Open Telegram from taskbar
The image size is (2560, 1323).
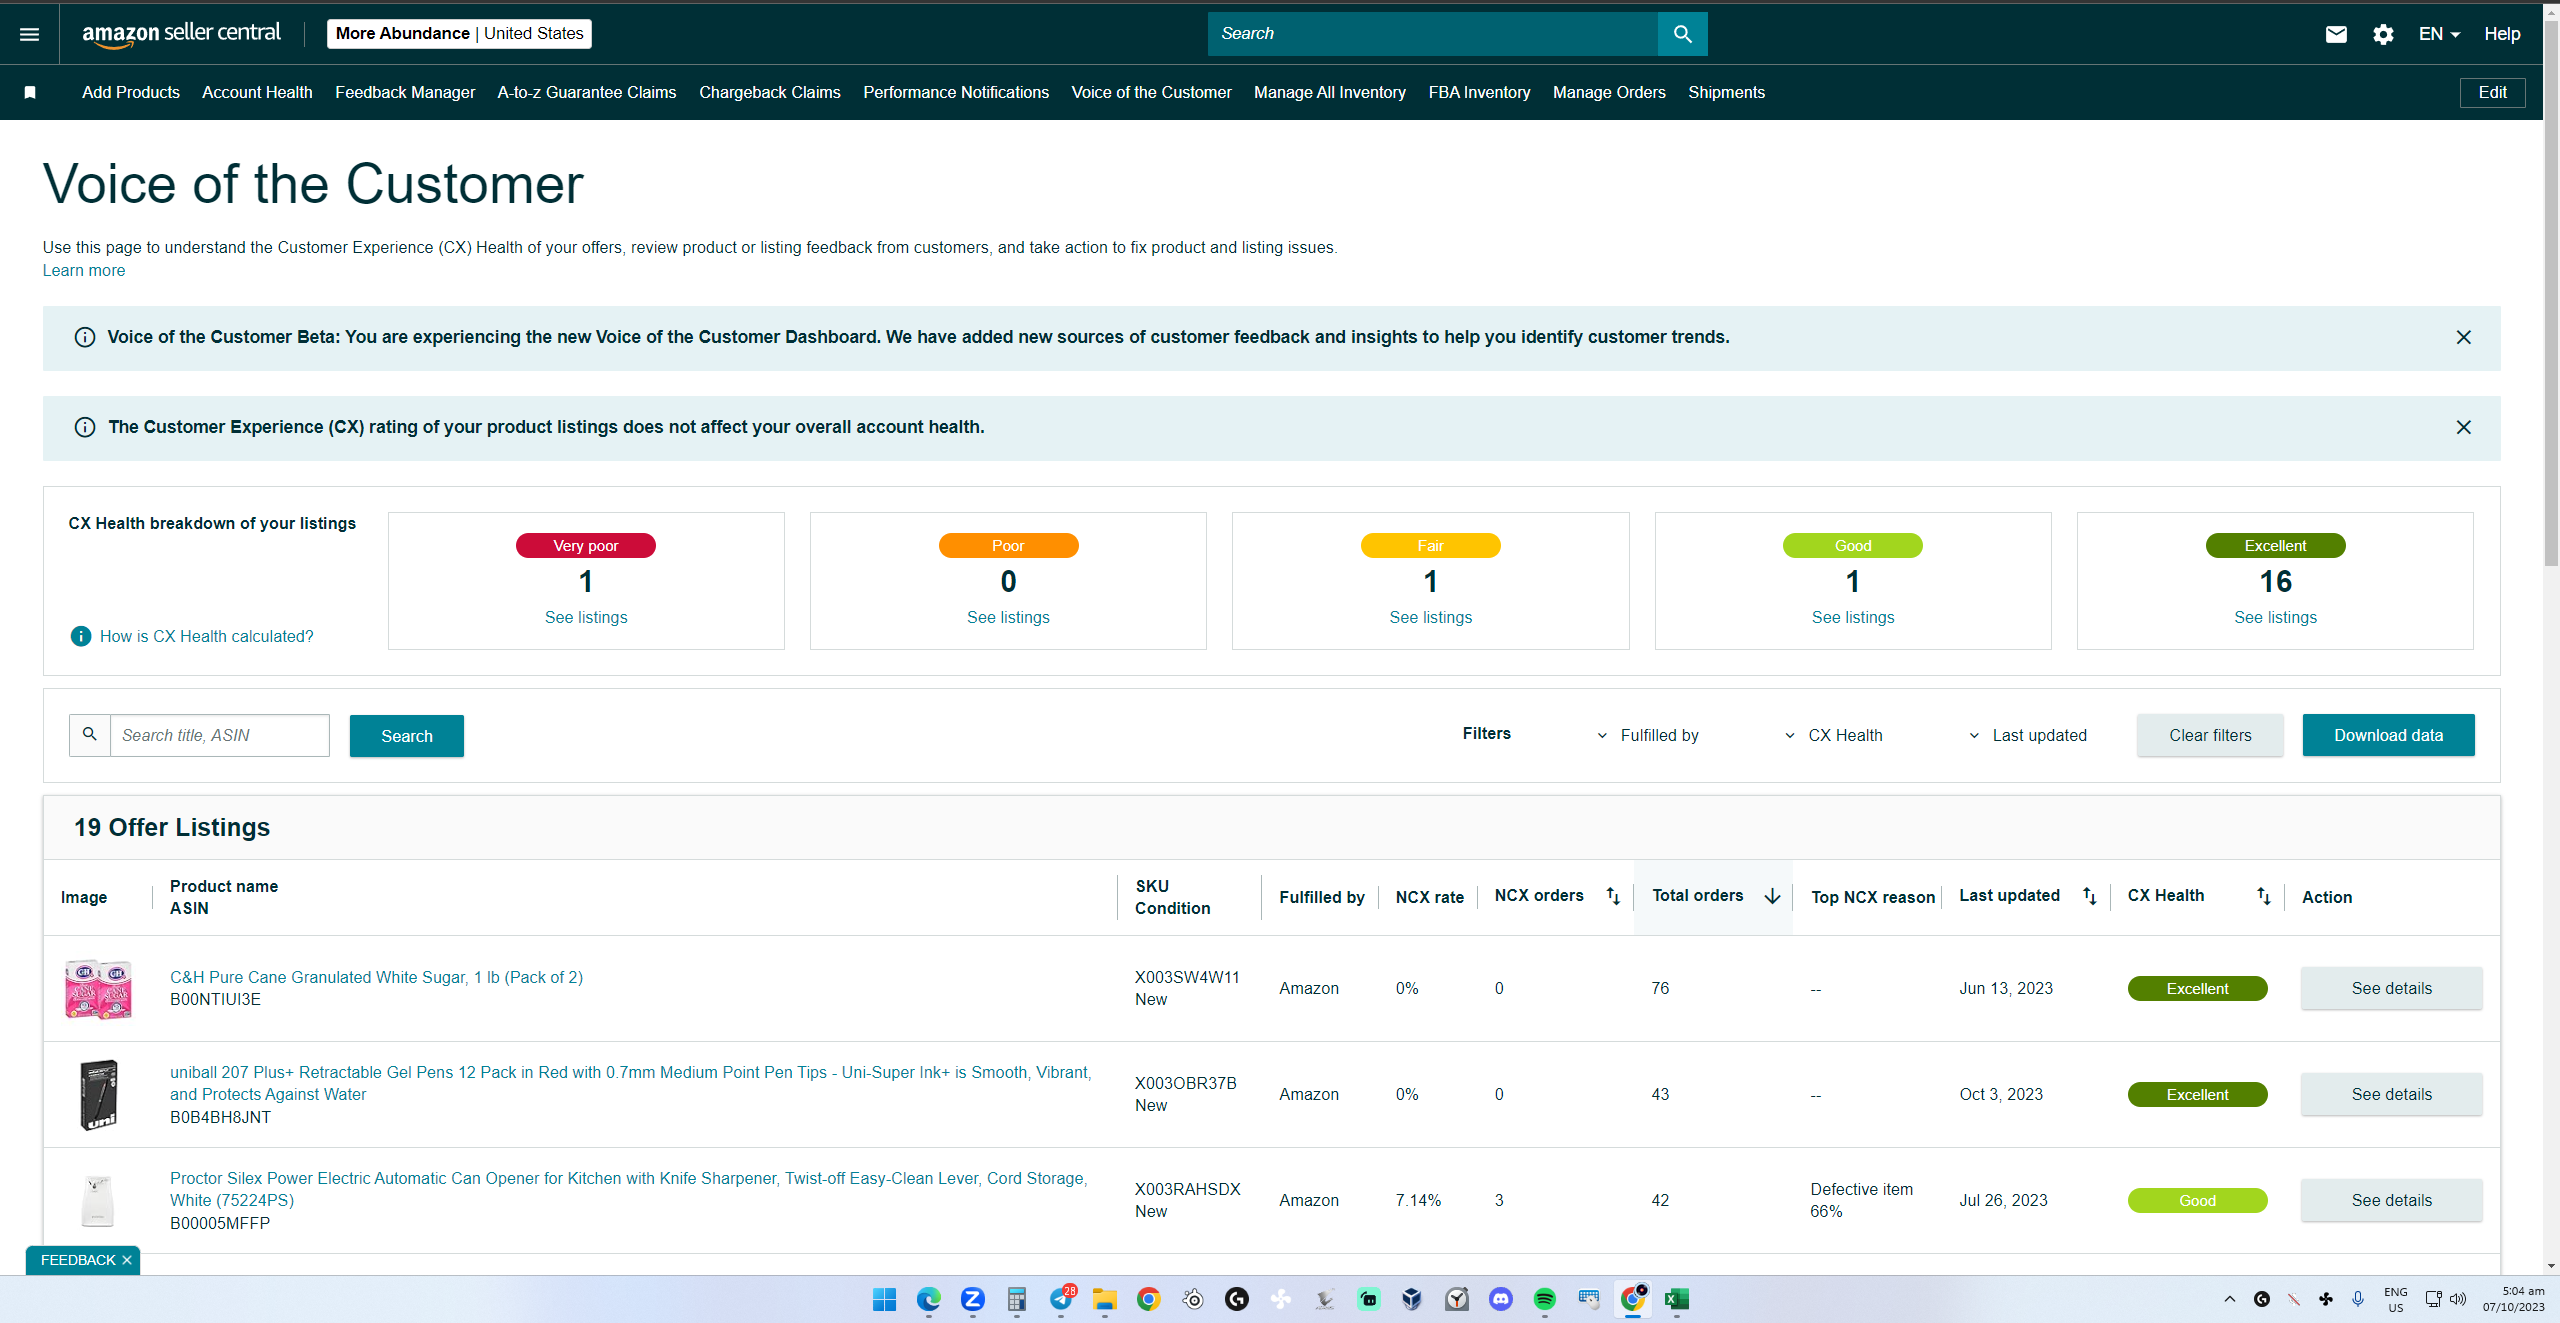tap(1061, 1299)
